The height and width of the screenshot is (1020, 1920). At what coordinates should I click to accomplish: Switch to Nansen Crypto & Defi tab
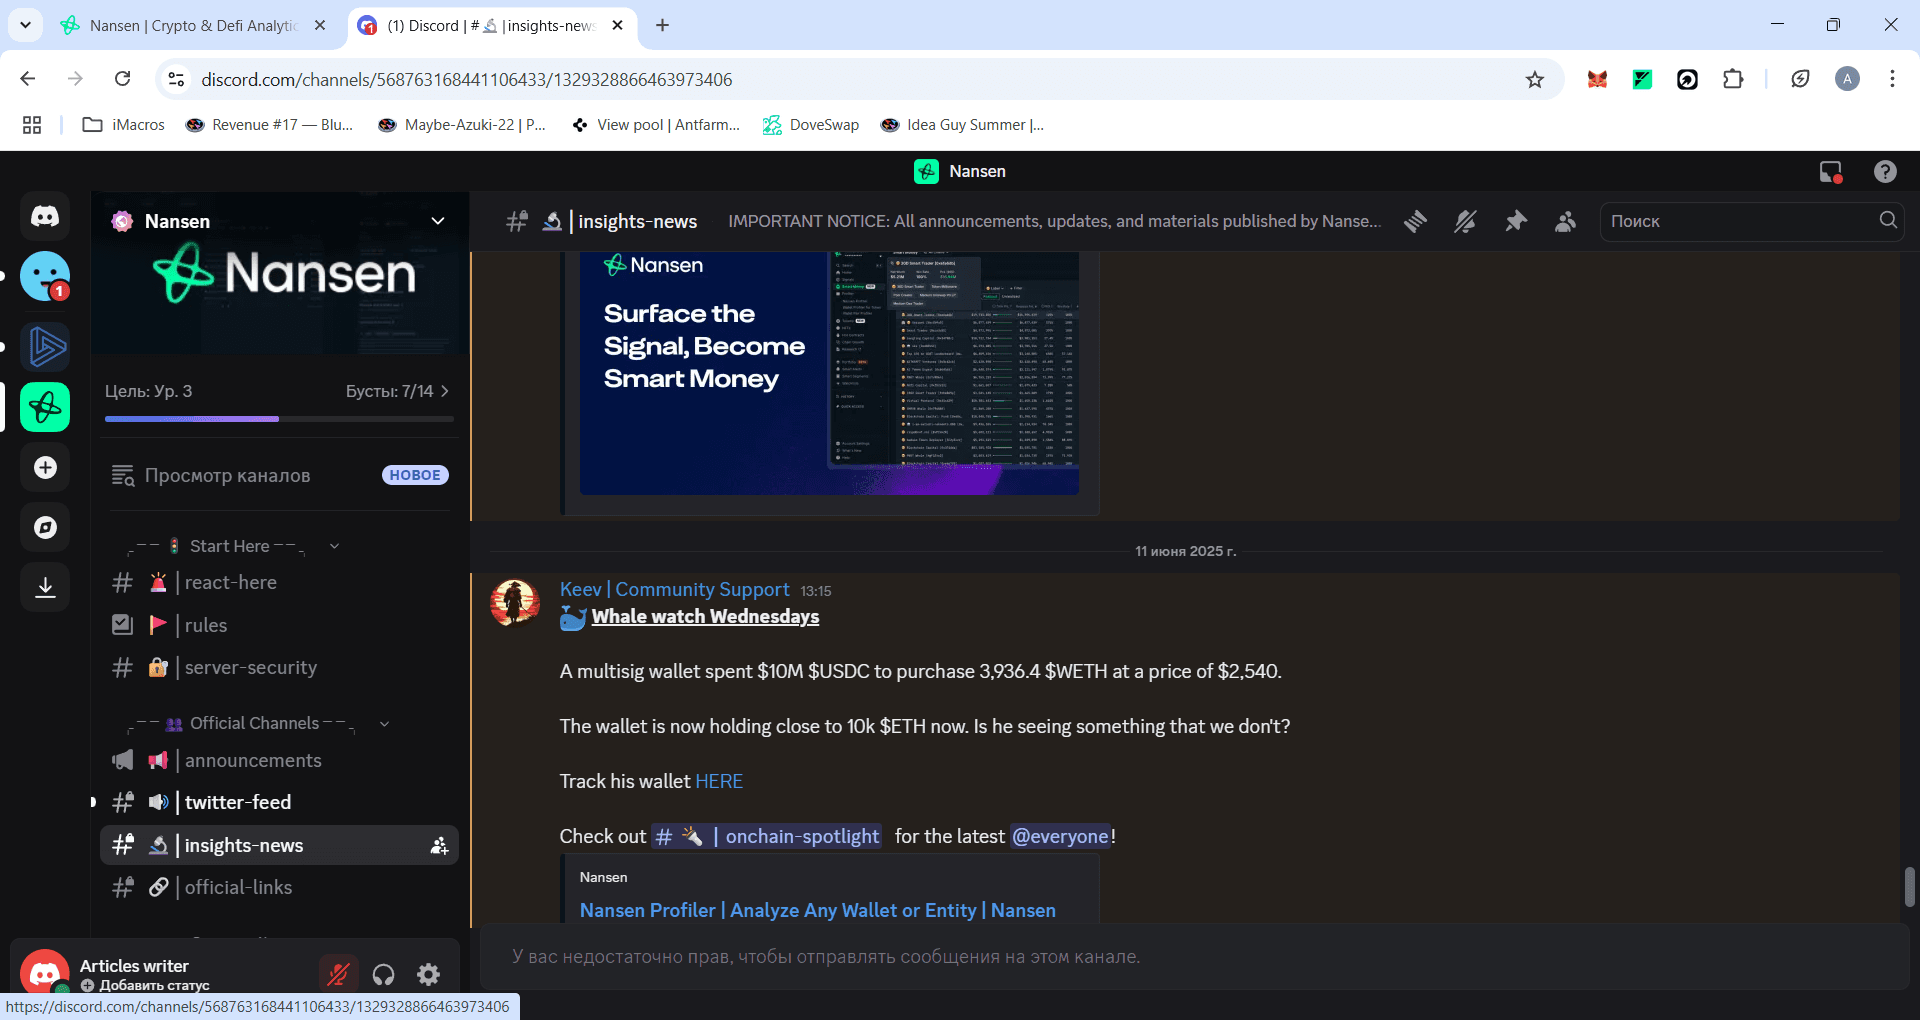tap(193, 26)
